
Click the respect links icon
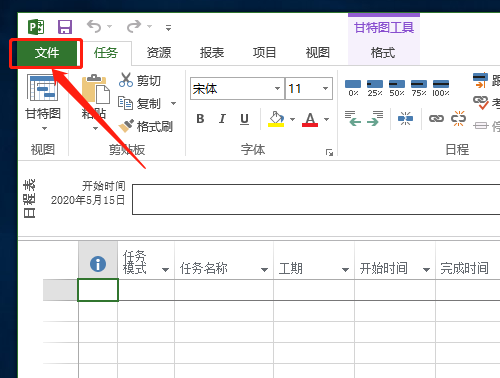481,102
